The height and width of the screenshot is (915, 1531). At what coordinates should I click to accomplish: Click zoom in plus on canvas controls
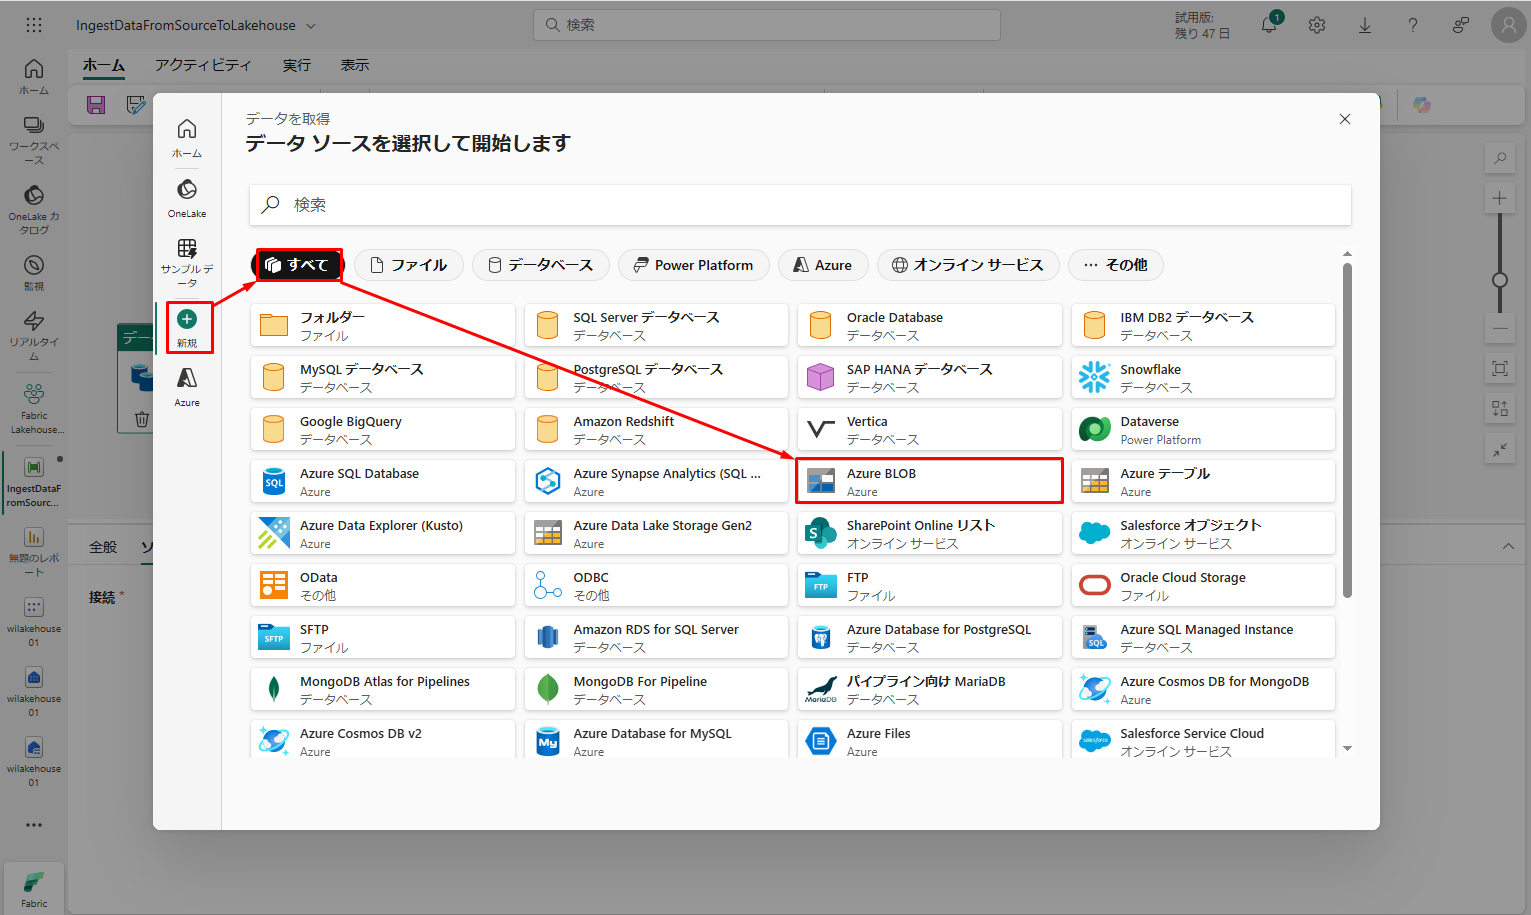point(1500,198)
